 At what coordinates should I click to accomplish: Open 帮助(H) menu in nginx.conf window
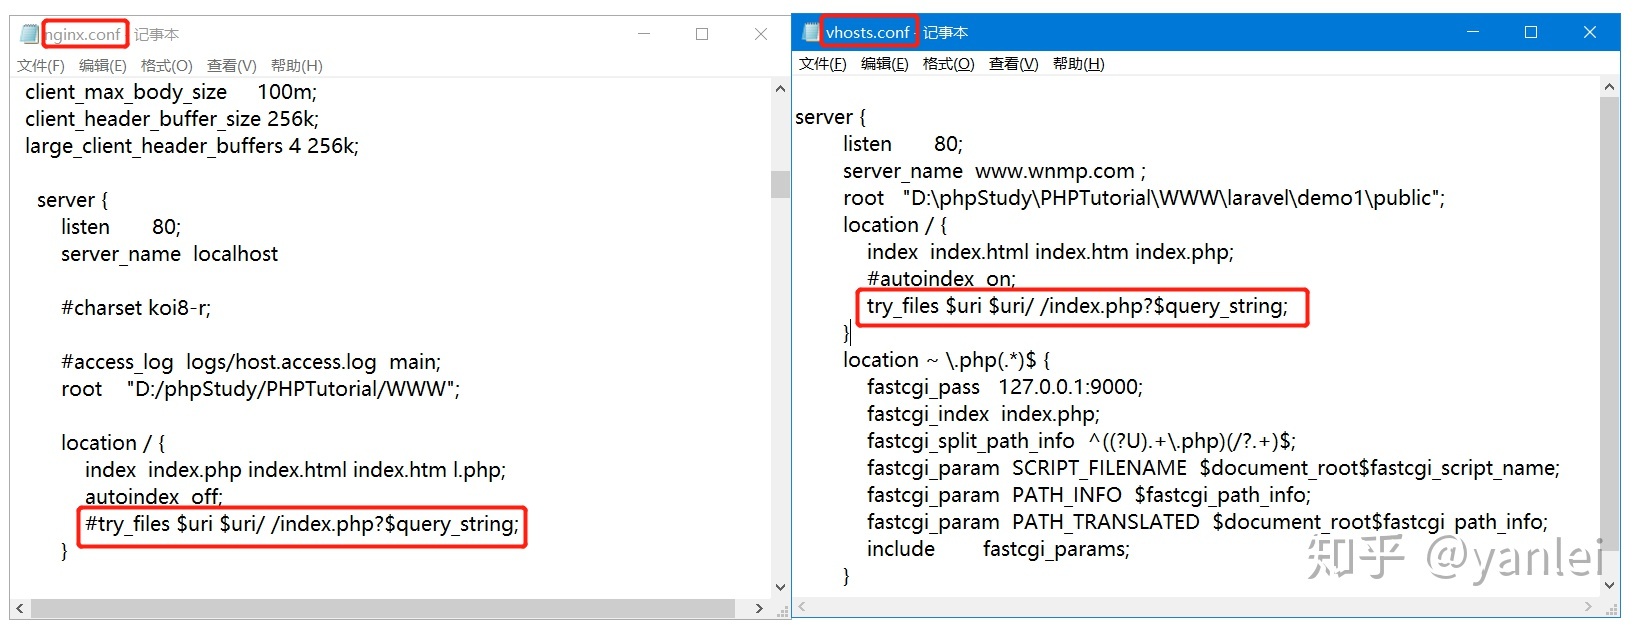click(x=297, y=66)
